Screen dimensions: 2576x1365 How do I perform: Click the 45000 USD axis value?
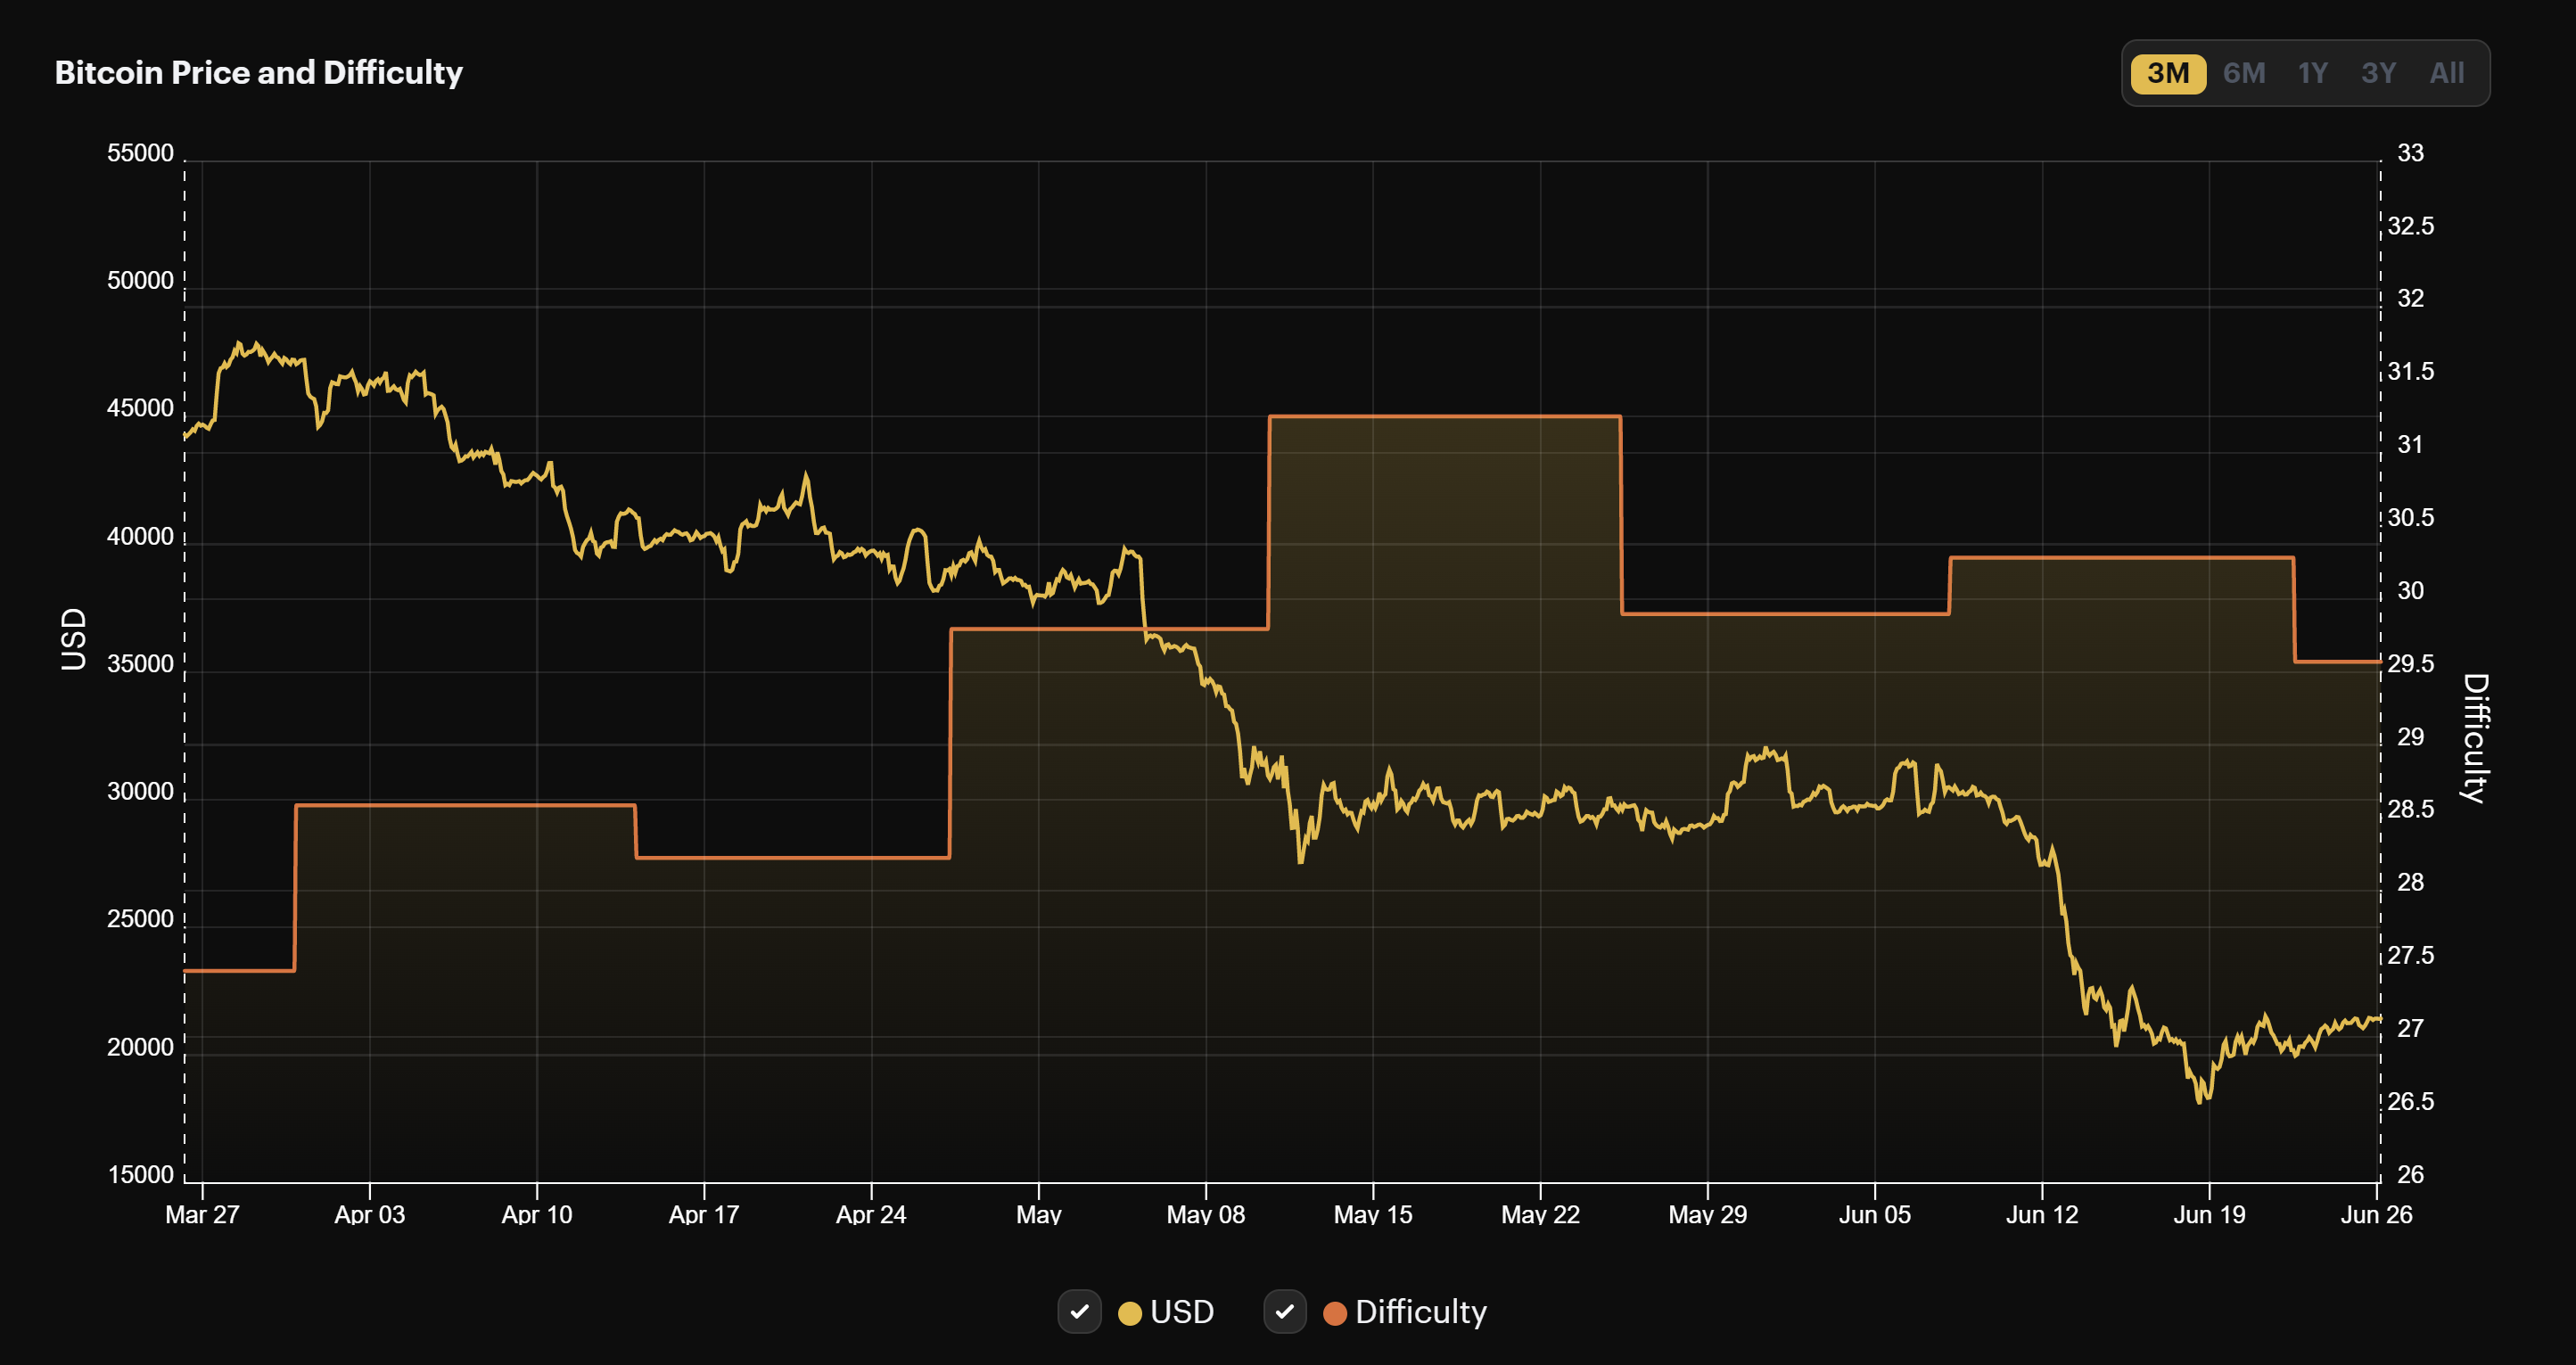click(x=140, y=408)
